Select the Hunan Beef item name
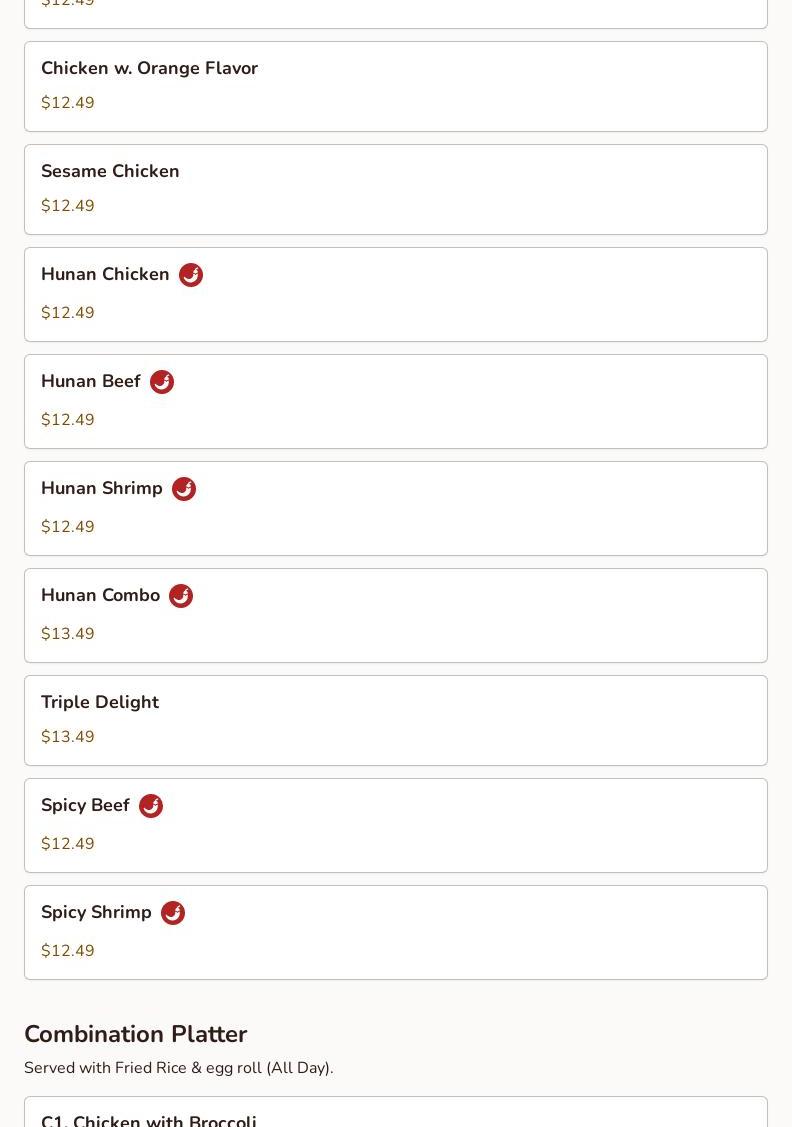The image size is (792, 1127). 91,381
